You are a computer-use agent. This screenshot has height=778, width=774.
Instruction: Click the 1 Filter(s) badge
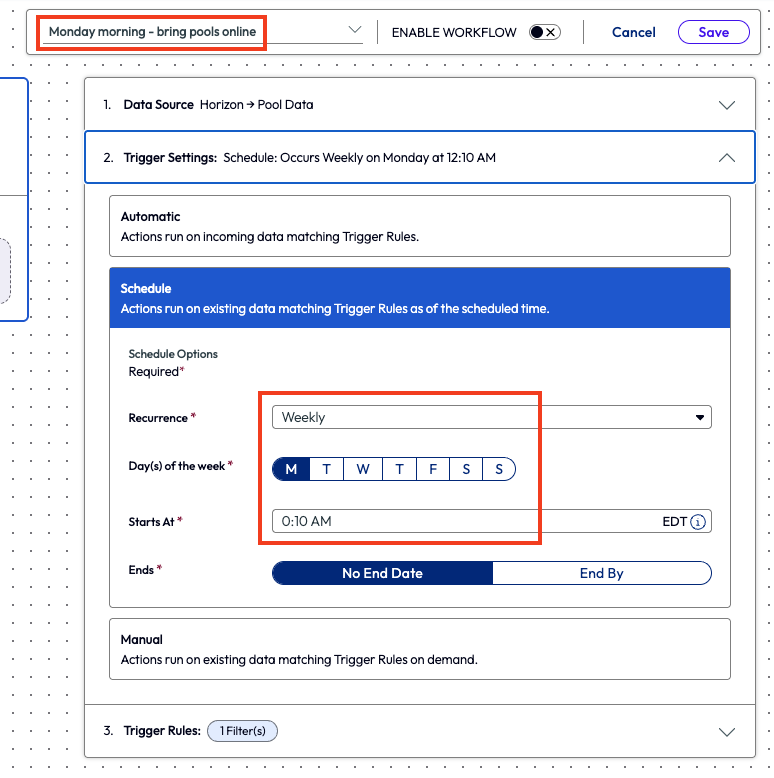coord(242,731)
